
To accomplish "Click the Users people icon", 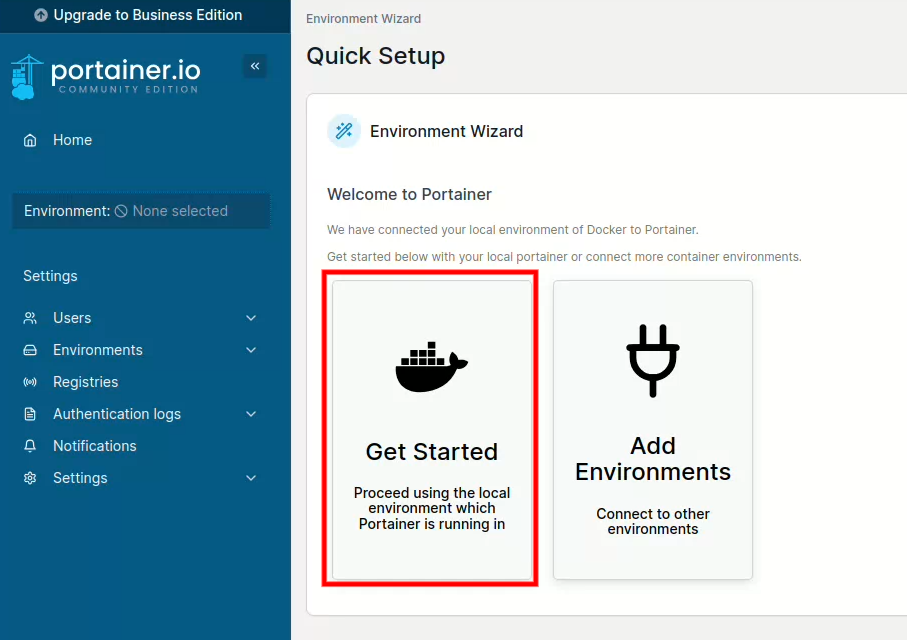I will [31, 318].
